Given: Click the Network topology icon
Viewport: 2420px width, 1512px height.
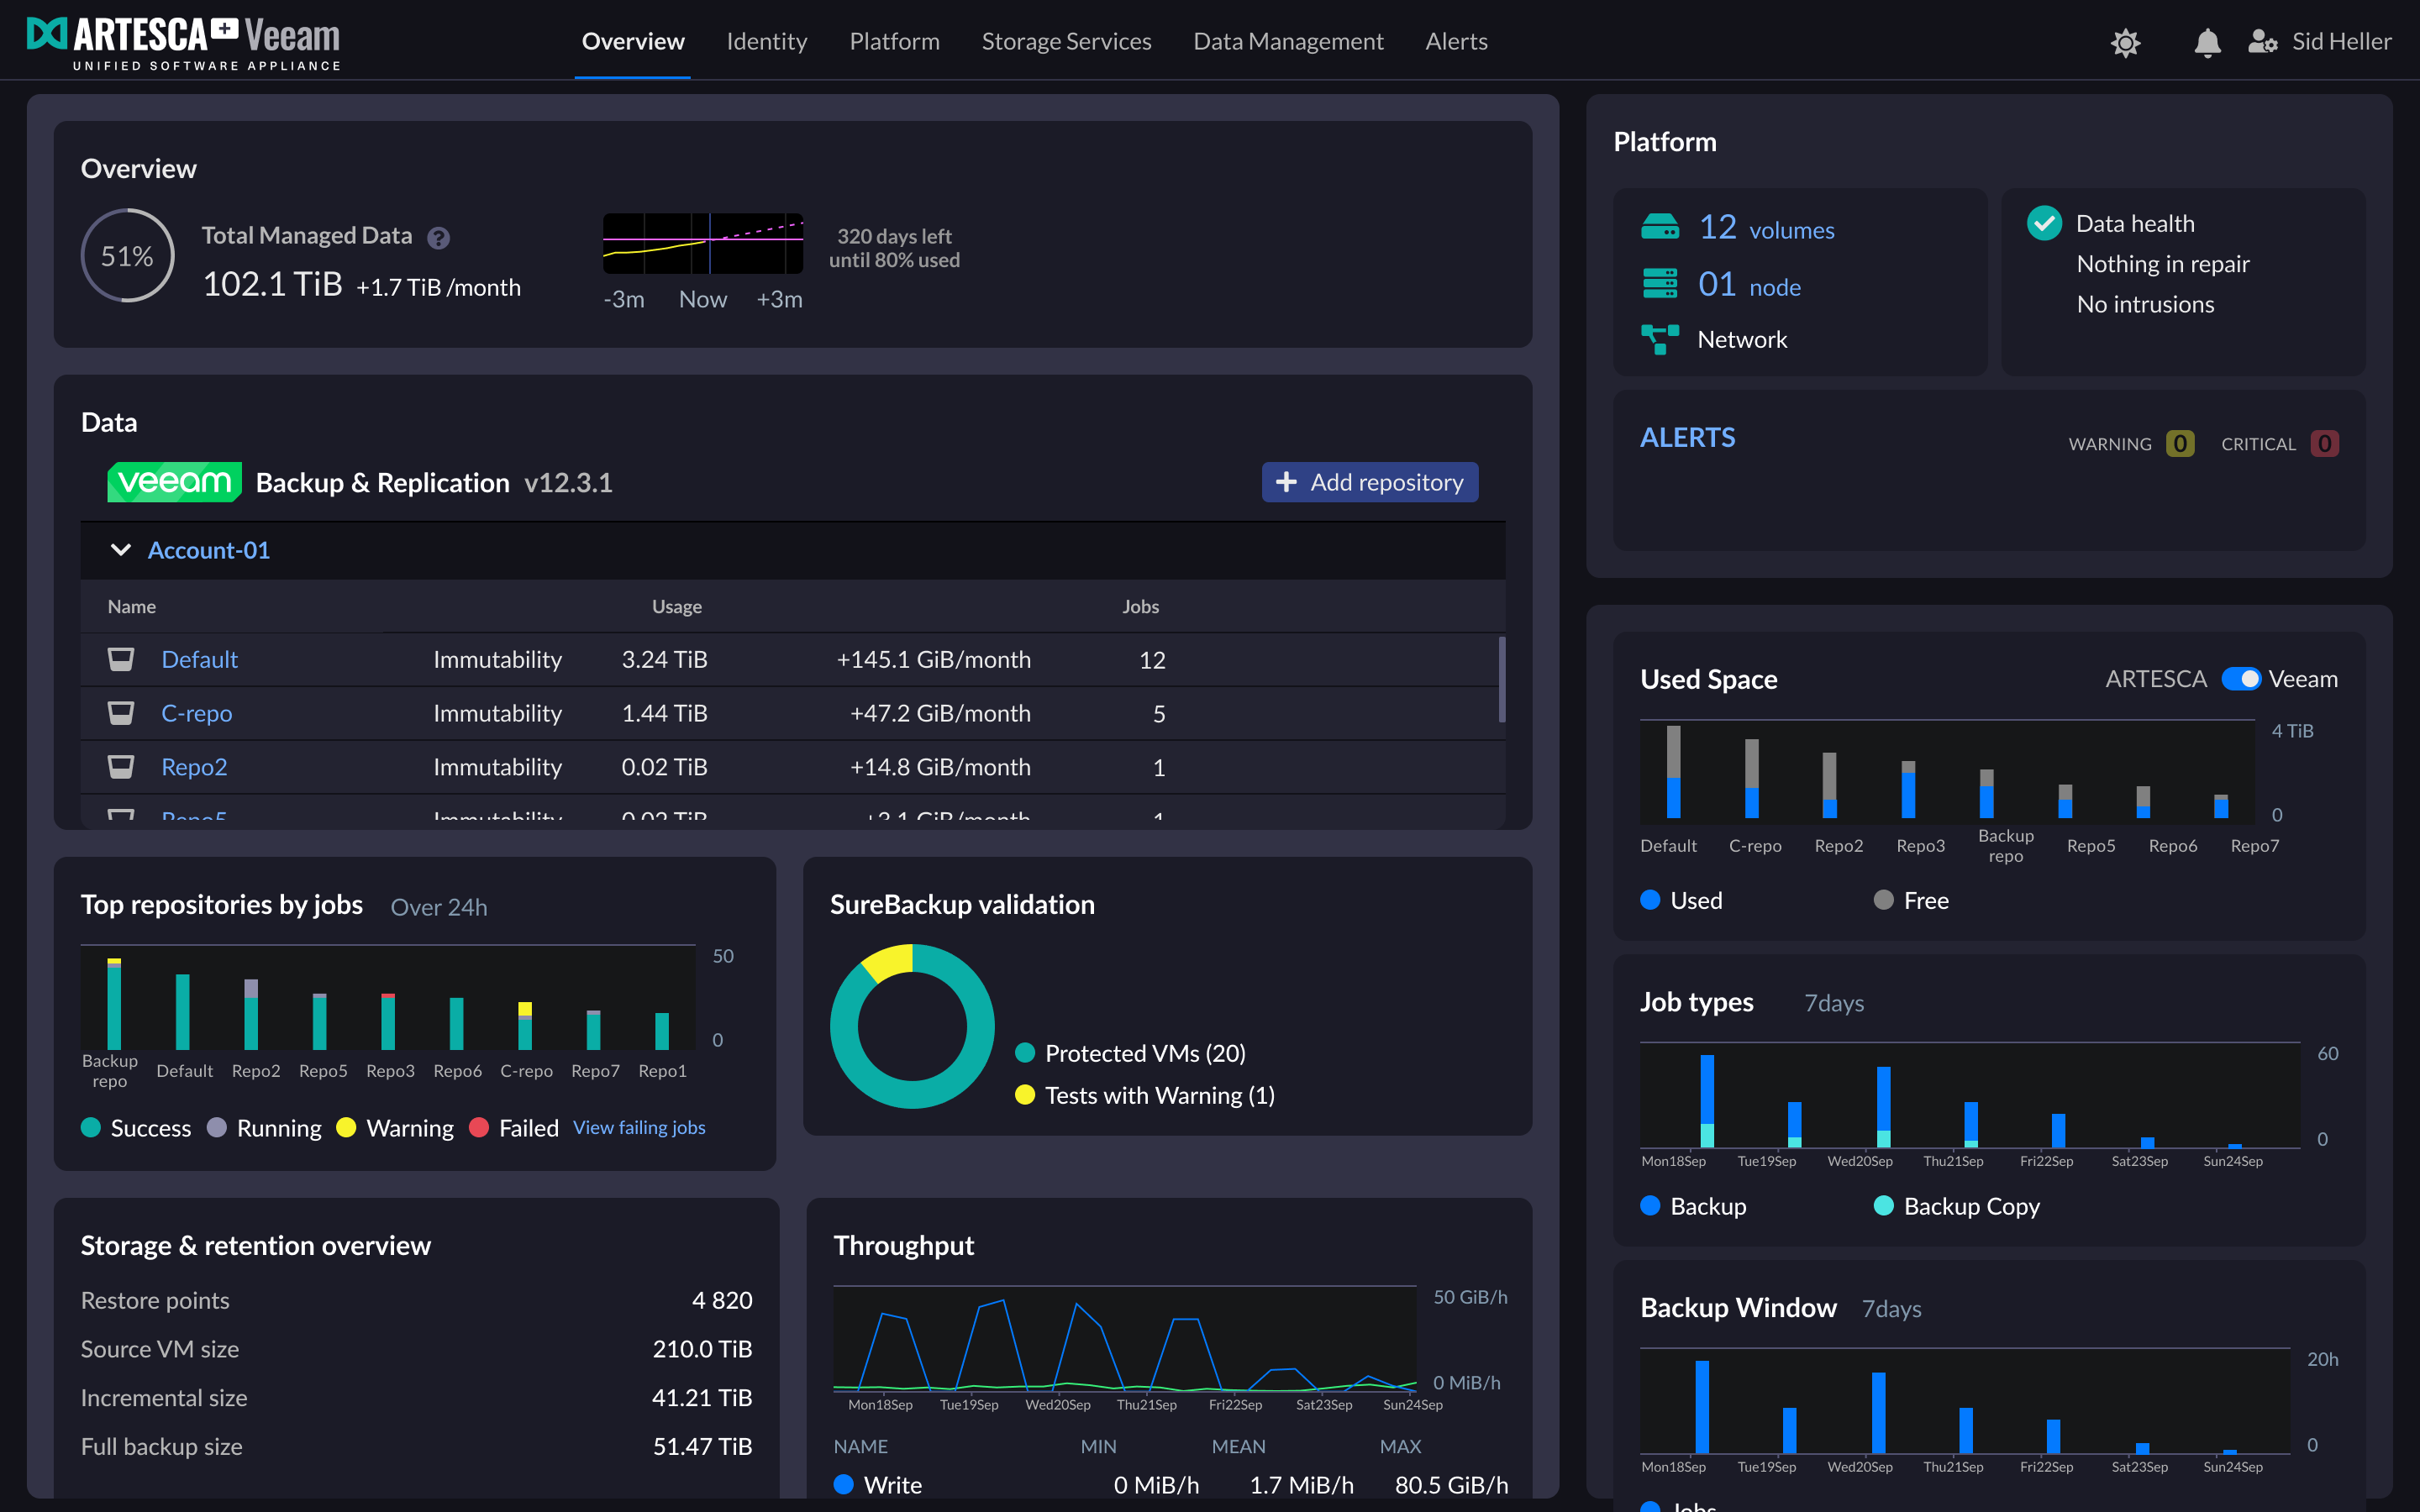Looking at the screenshot, I should coord(1660,339).
